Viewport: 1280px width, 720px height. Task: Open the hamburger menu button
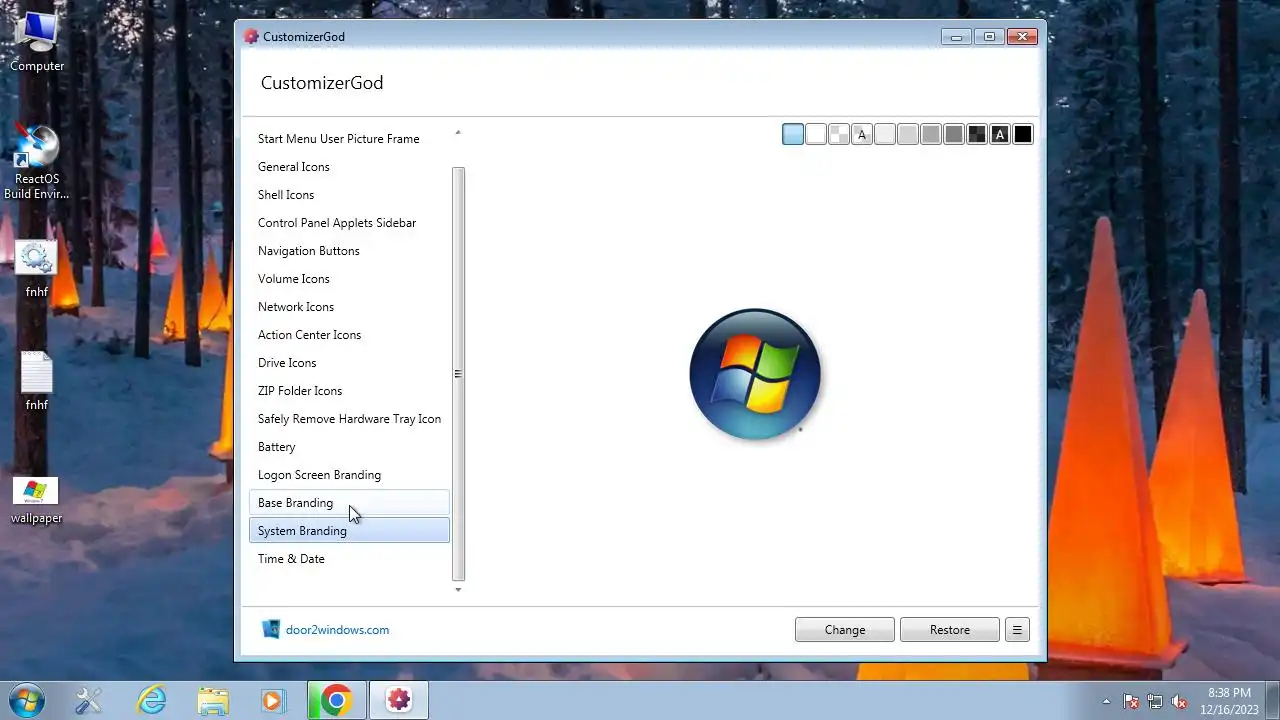(1017, 630)
